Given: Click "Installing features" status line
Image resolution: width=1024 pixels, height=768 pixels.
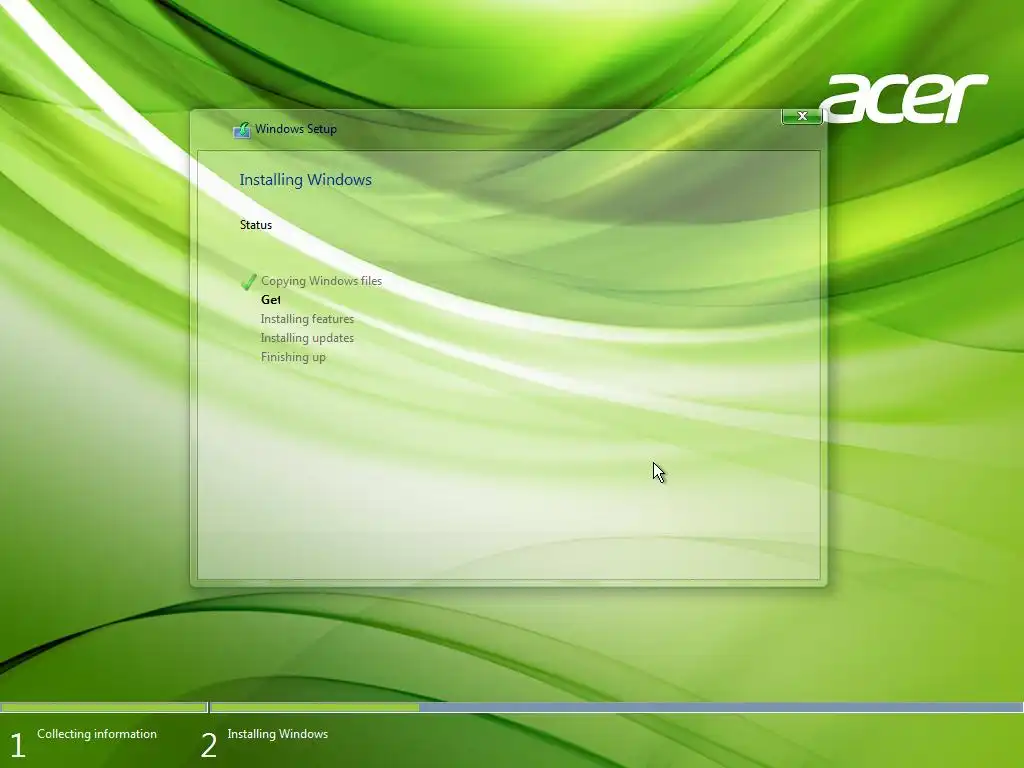Looking at the screenshot, I should click(307, 319).
